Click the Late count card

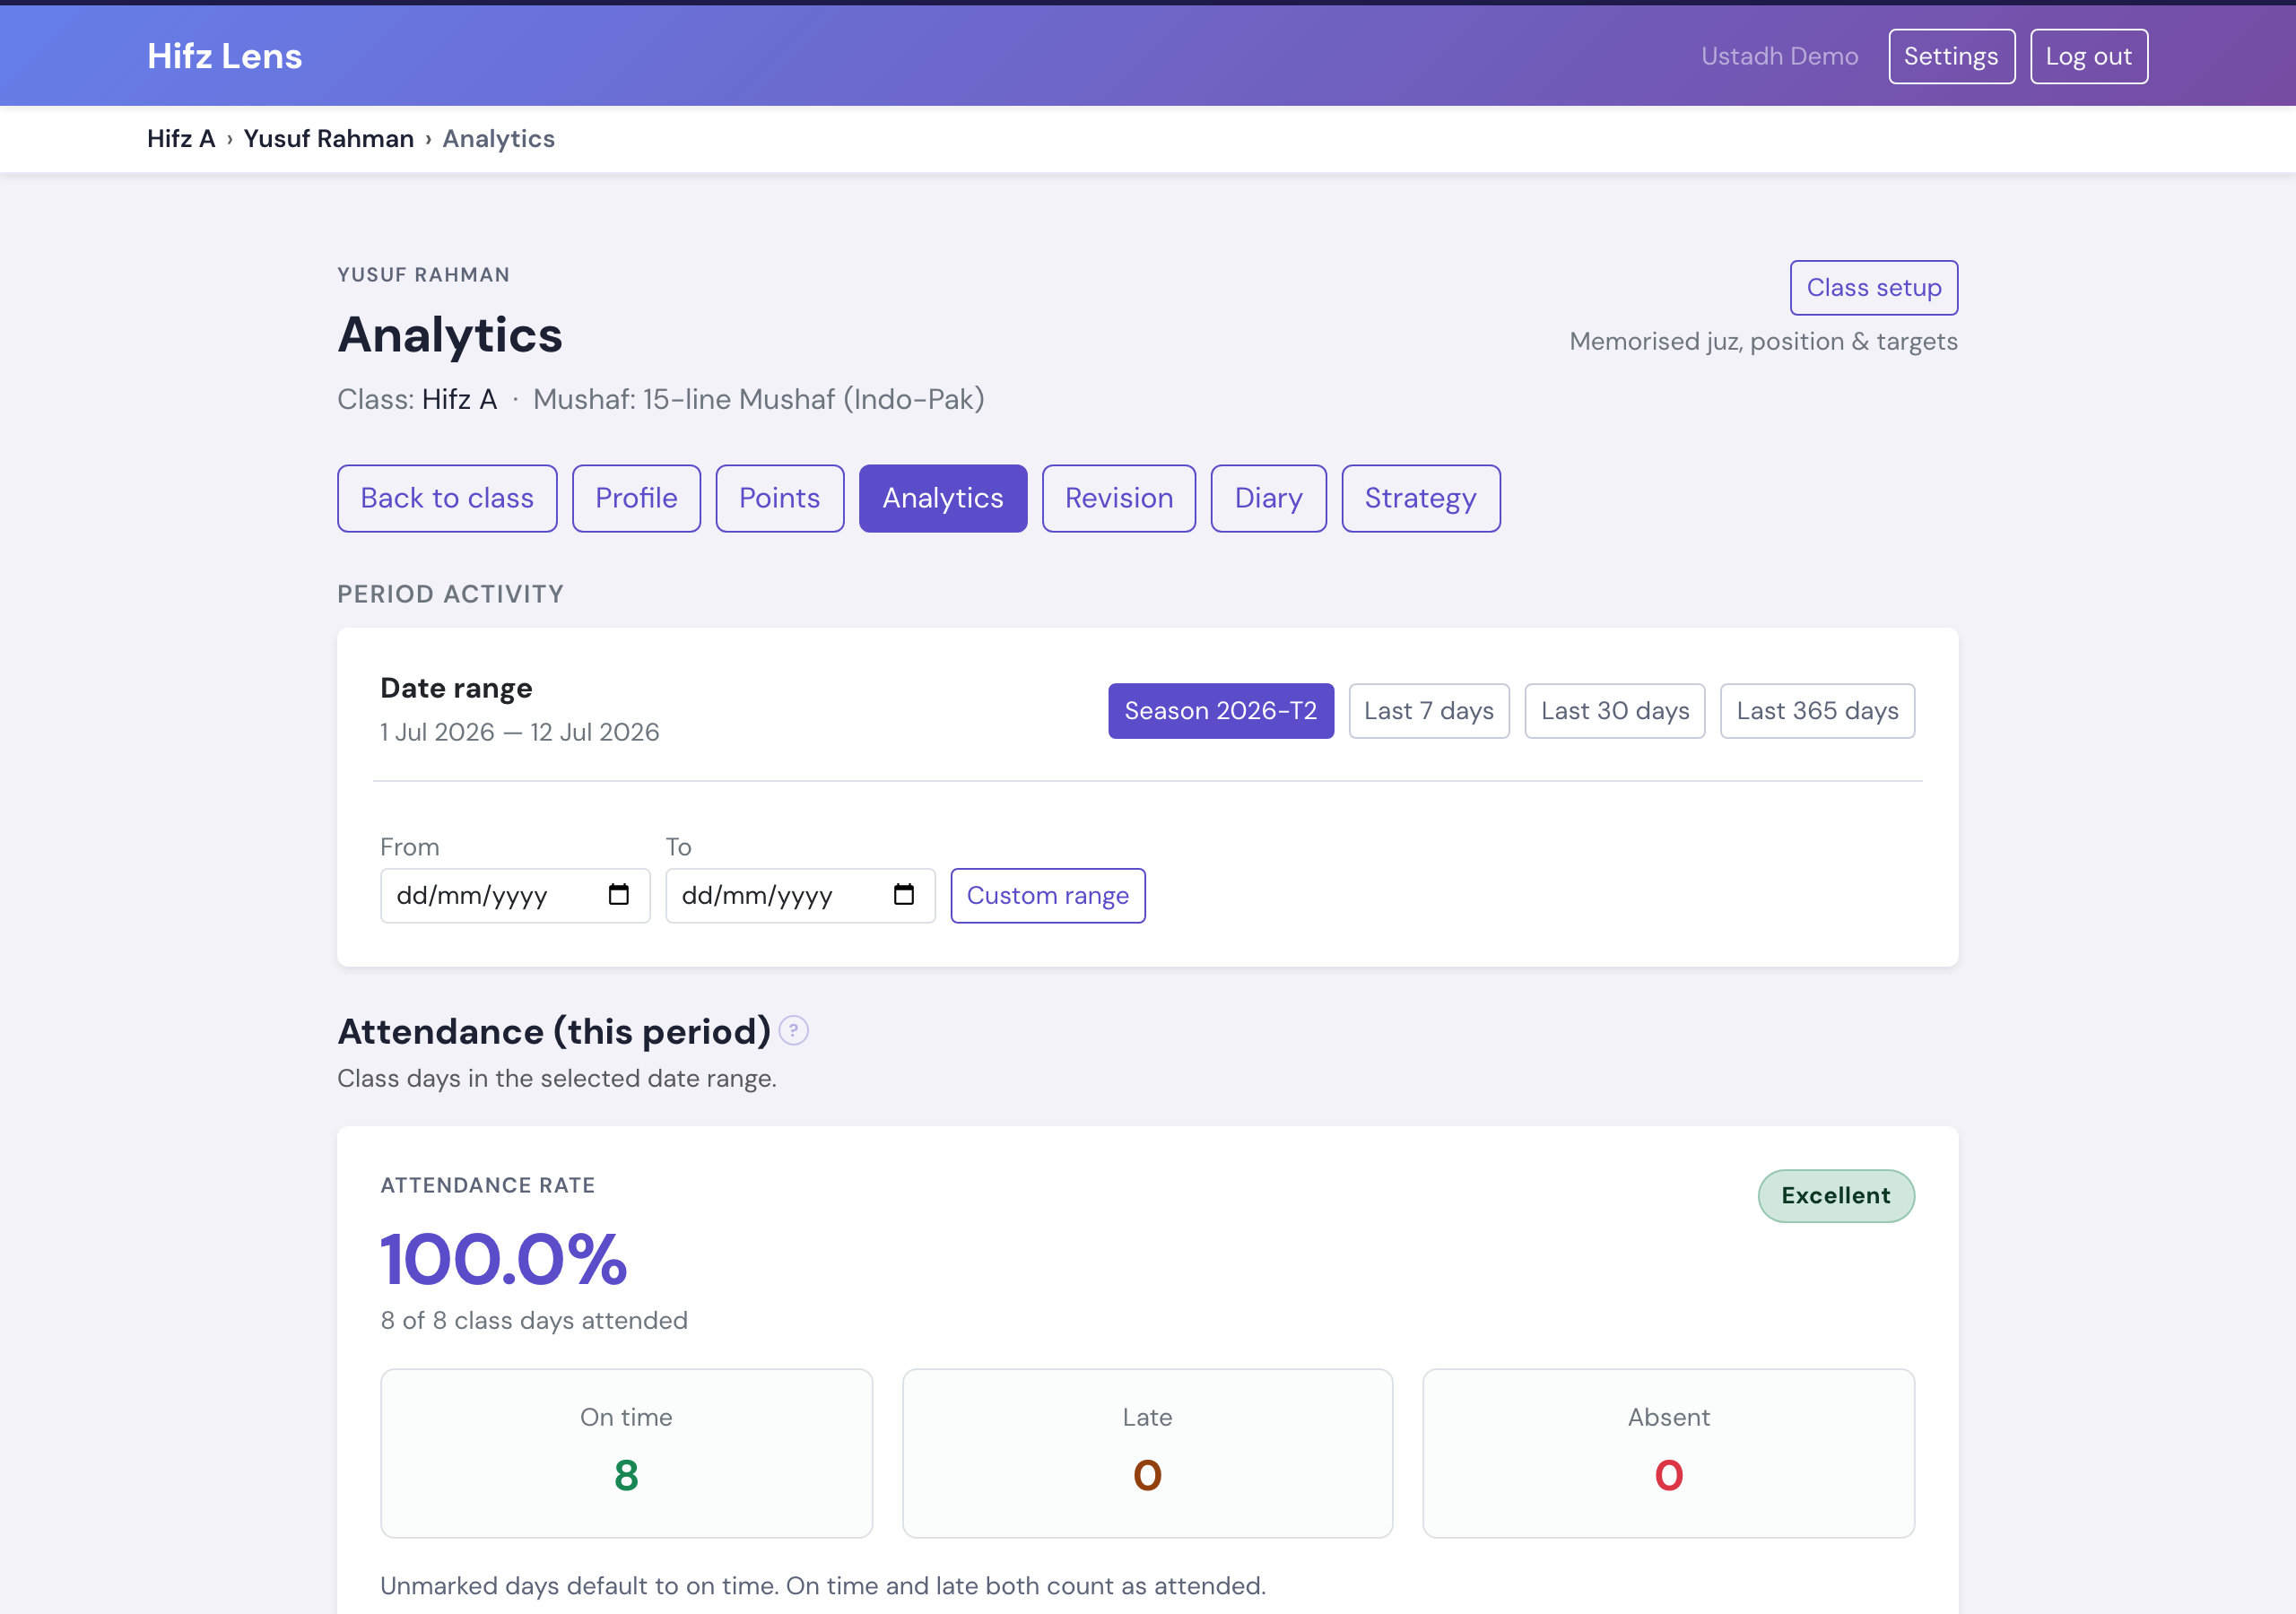(x=1147, y=1453)
